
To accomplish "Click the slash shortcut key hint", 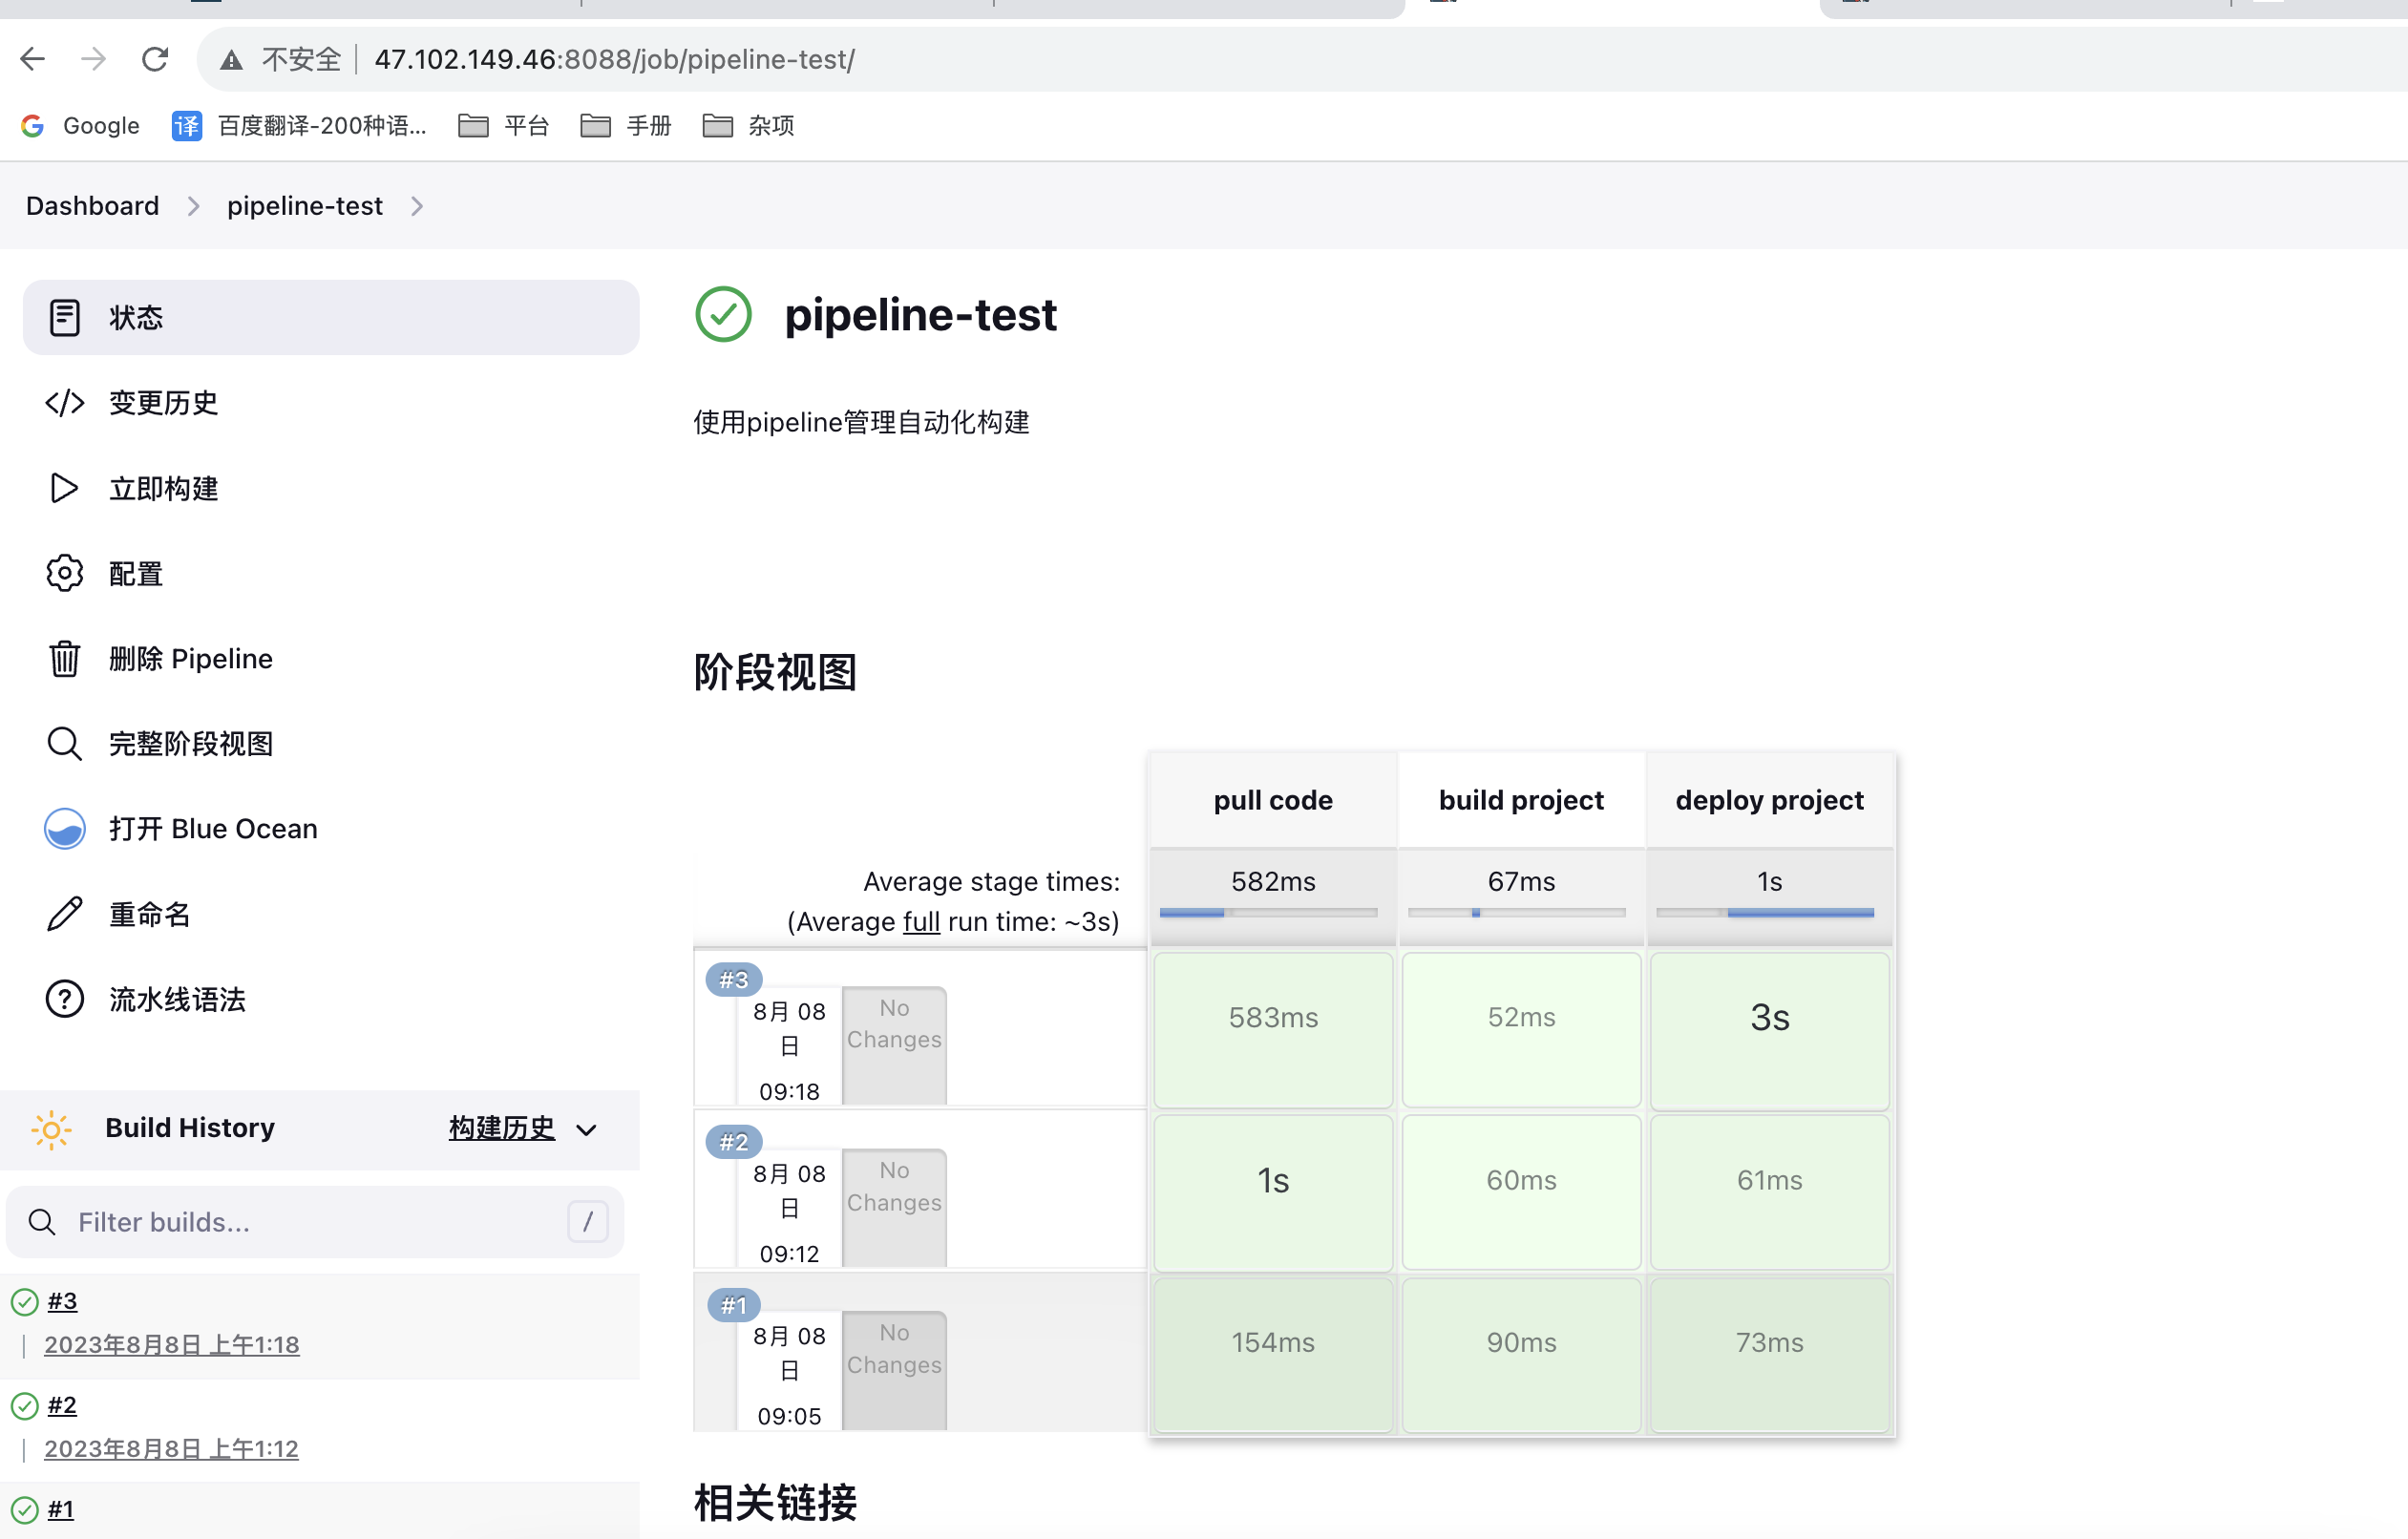I will click(588, 1222).
